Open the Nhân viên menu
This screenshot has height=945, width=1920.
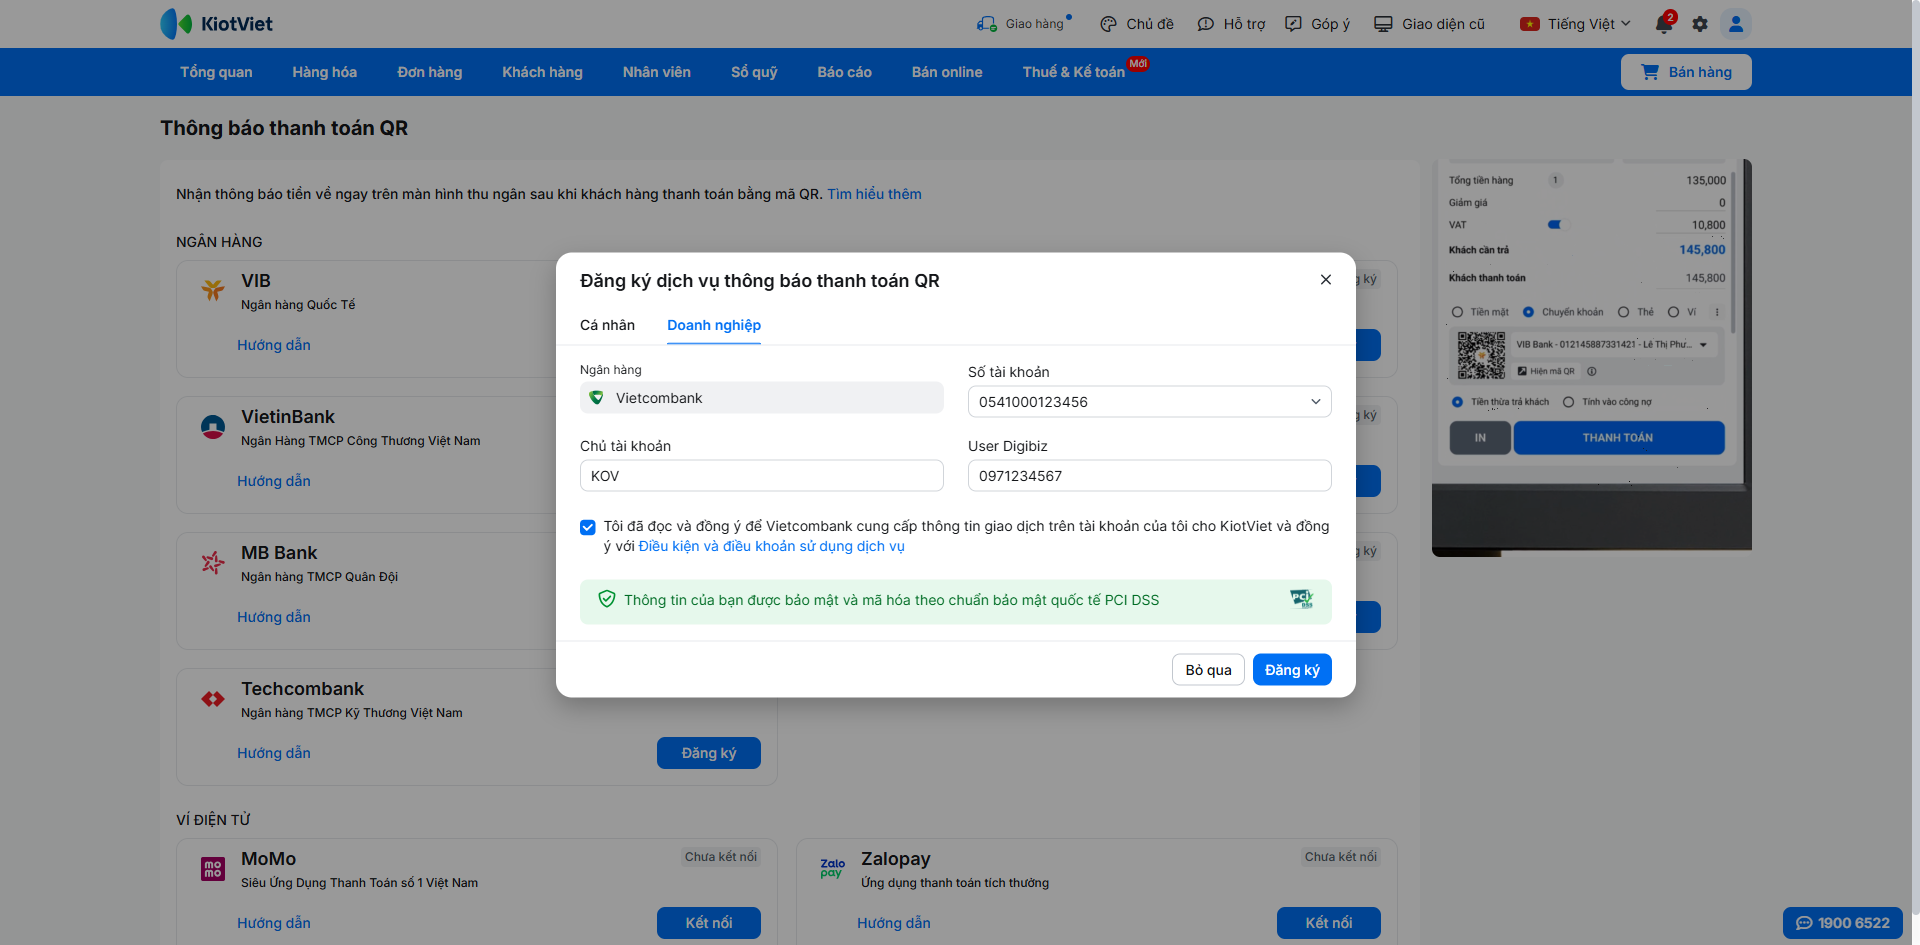tap(657, 72)
